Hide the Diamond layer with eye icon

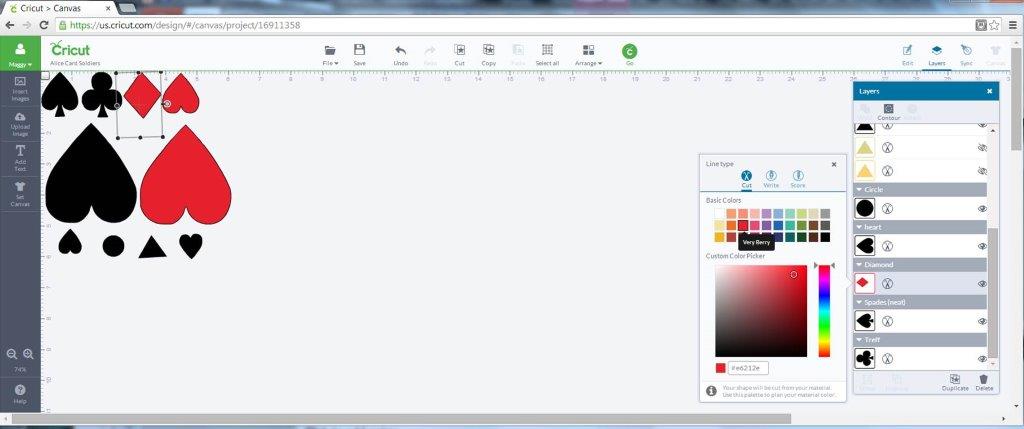(982, 283)
